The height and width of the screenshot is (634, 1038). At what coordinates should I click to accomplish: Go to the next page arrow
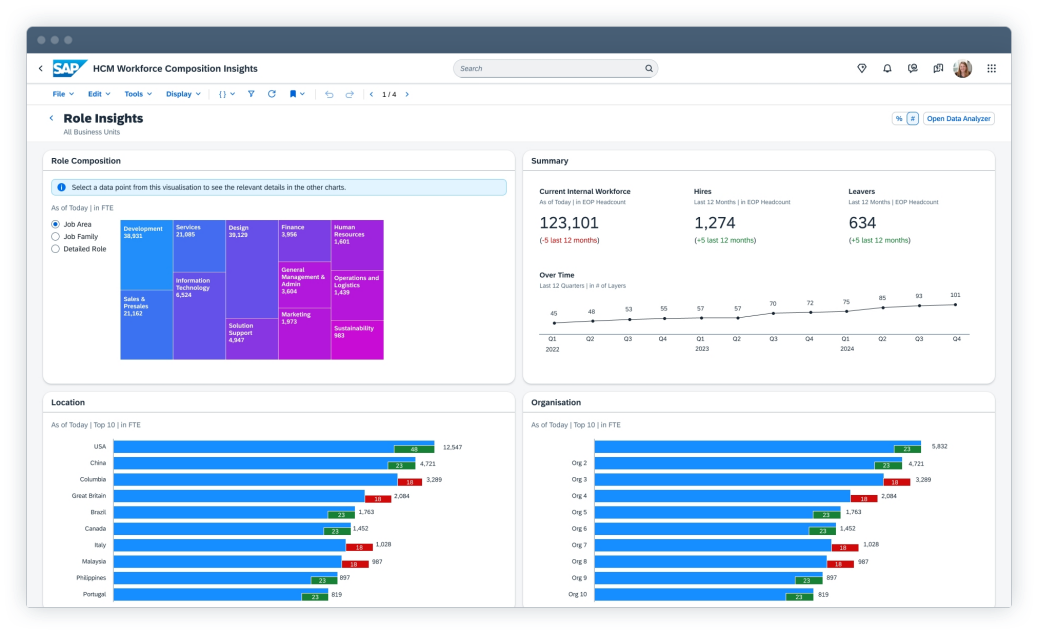coord(407,94)
